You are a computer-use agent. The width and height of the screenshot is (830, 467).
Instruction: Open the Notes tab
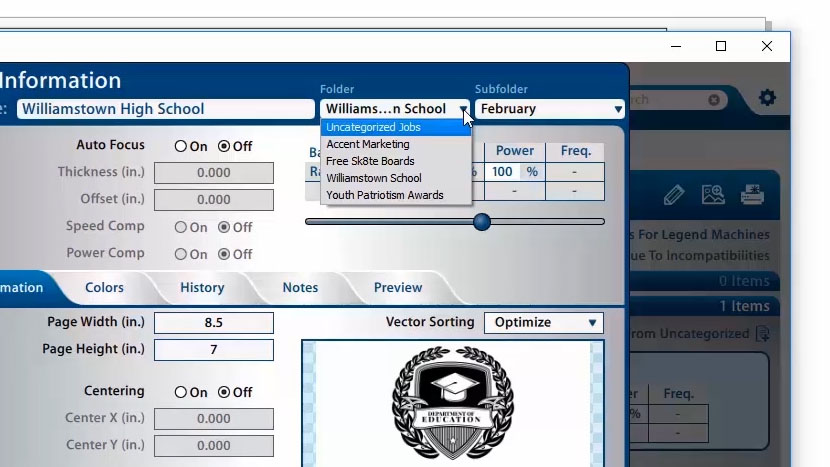pos(300,287)
